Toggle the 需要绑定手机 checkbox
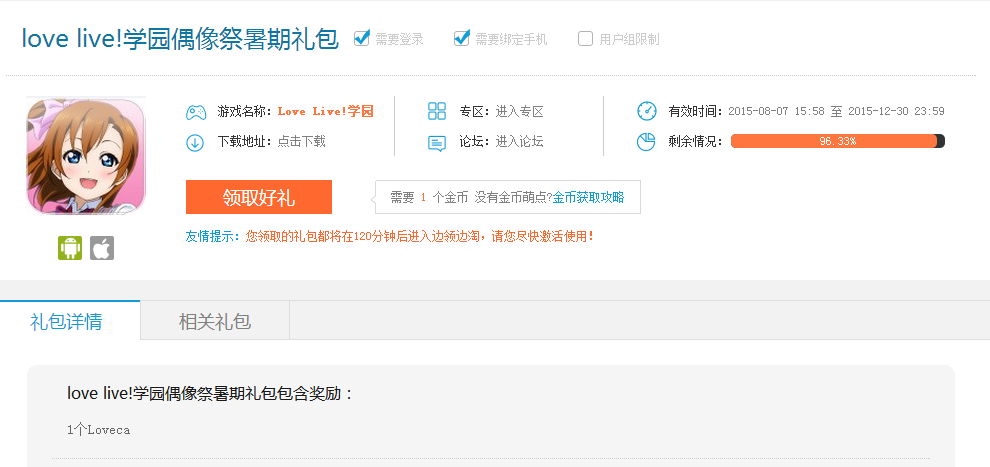The width and height of the screenshot is (990, 467). [462, 38]
